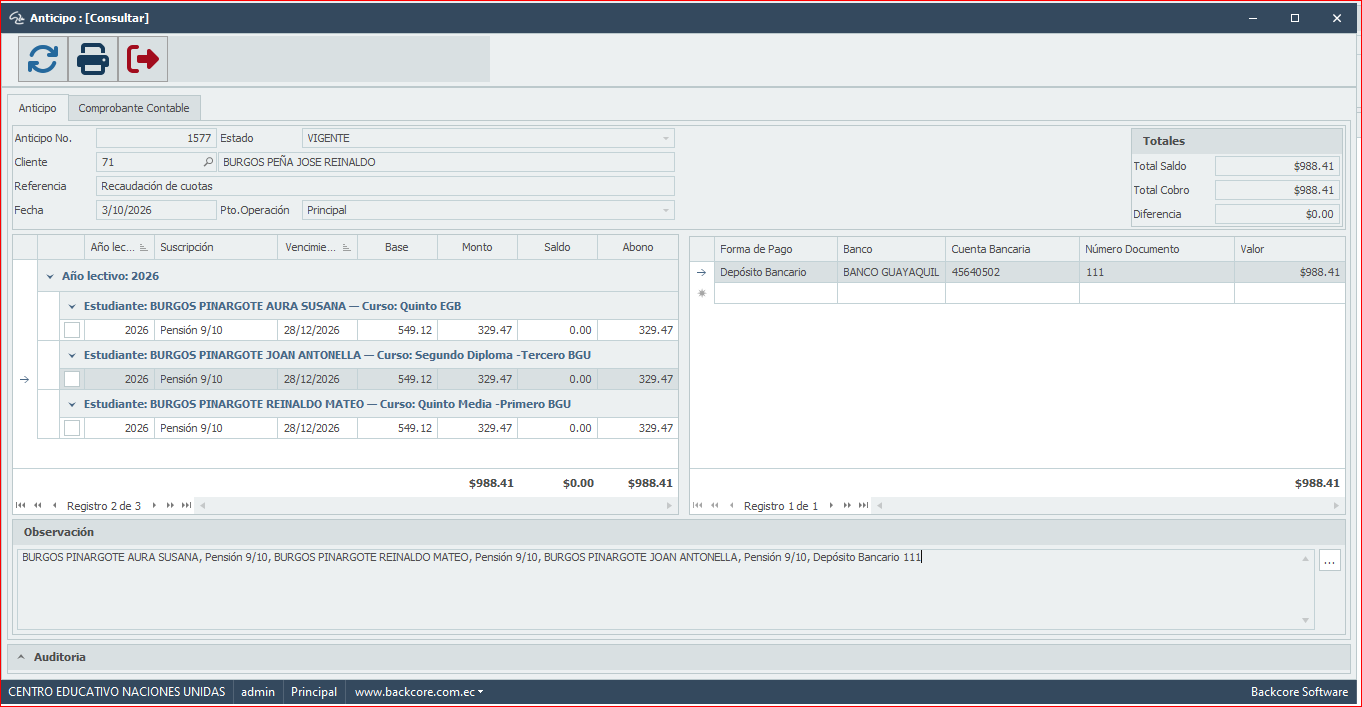Click the horizontal scrollbar under the payments grid
This screenshot has width=1362, height=707.
coord(1108,506)
